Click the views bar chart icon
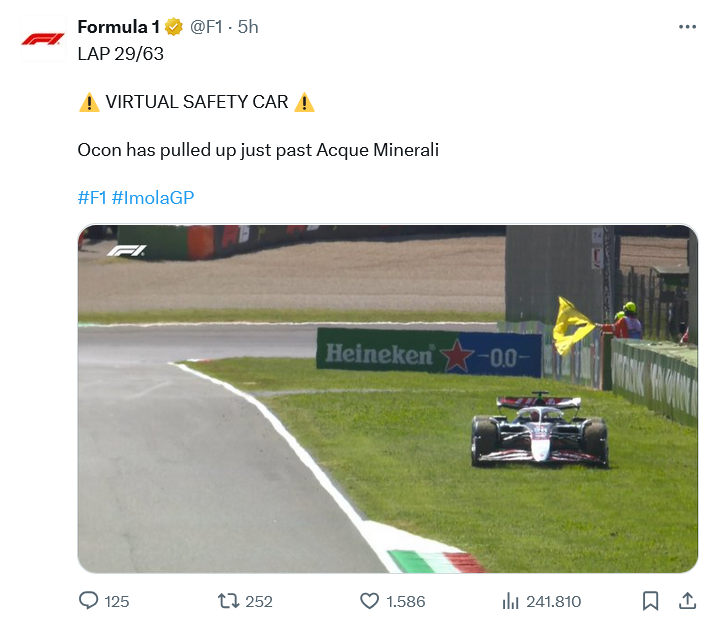This screenshot has width=718, height=626. [x=510, y=601]
